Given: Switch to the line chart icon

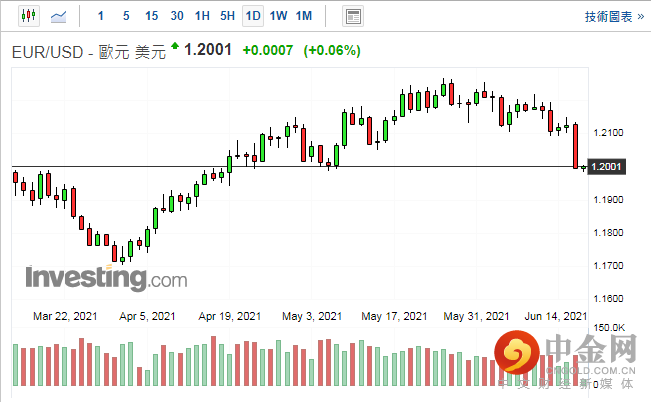Looking at the screenshot, I should [x=60, y=16].
